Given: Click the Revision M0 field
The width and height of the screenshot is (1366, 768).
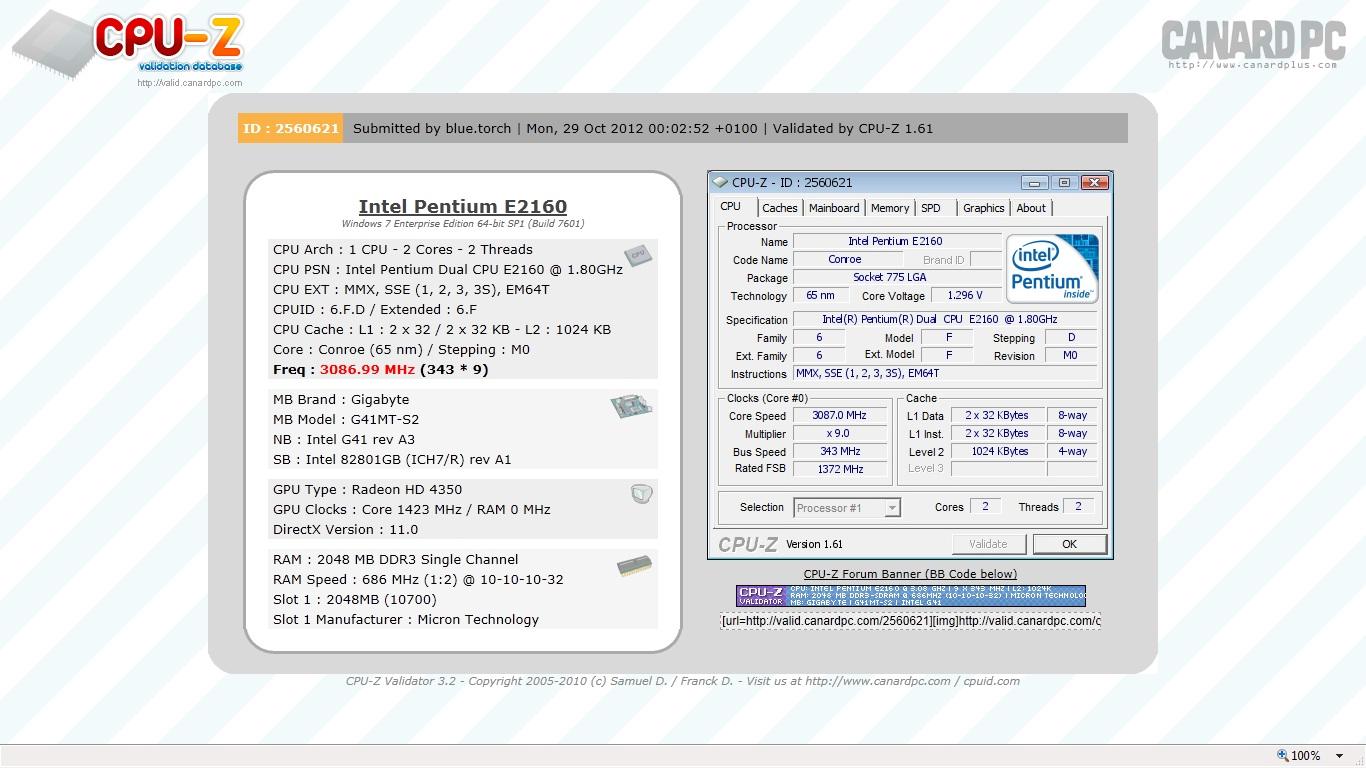Looking at the screenshot, I should [x=1070, y=356].
